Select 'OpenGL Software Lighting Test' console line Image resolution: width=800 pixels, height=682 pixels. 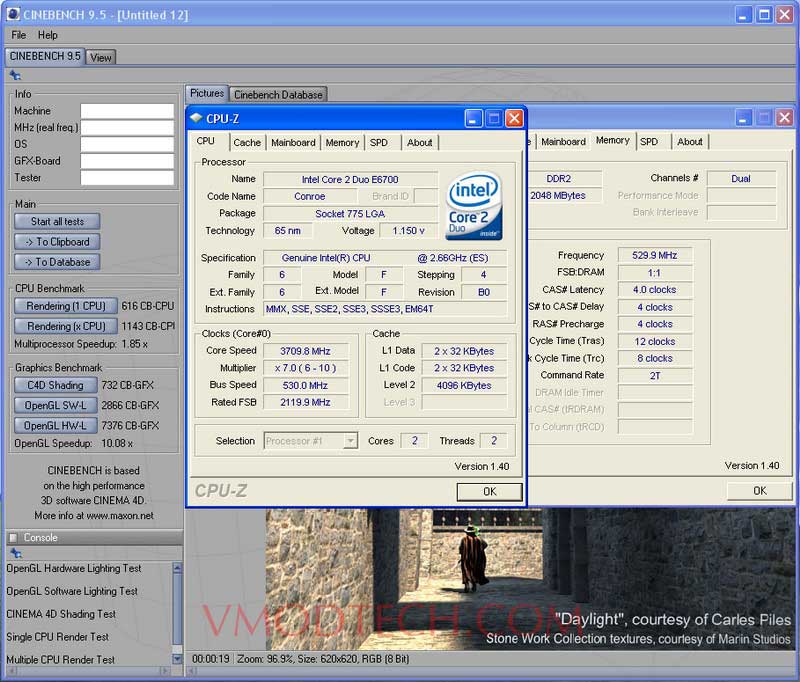click(72, 591)
